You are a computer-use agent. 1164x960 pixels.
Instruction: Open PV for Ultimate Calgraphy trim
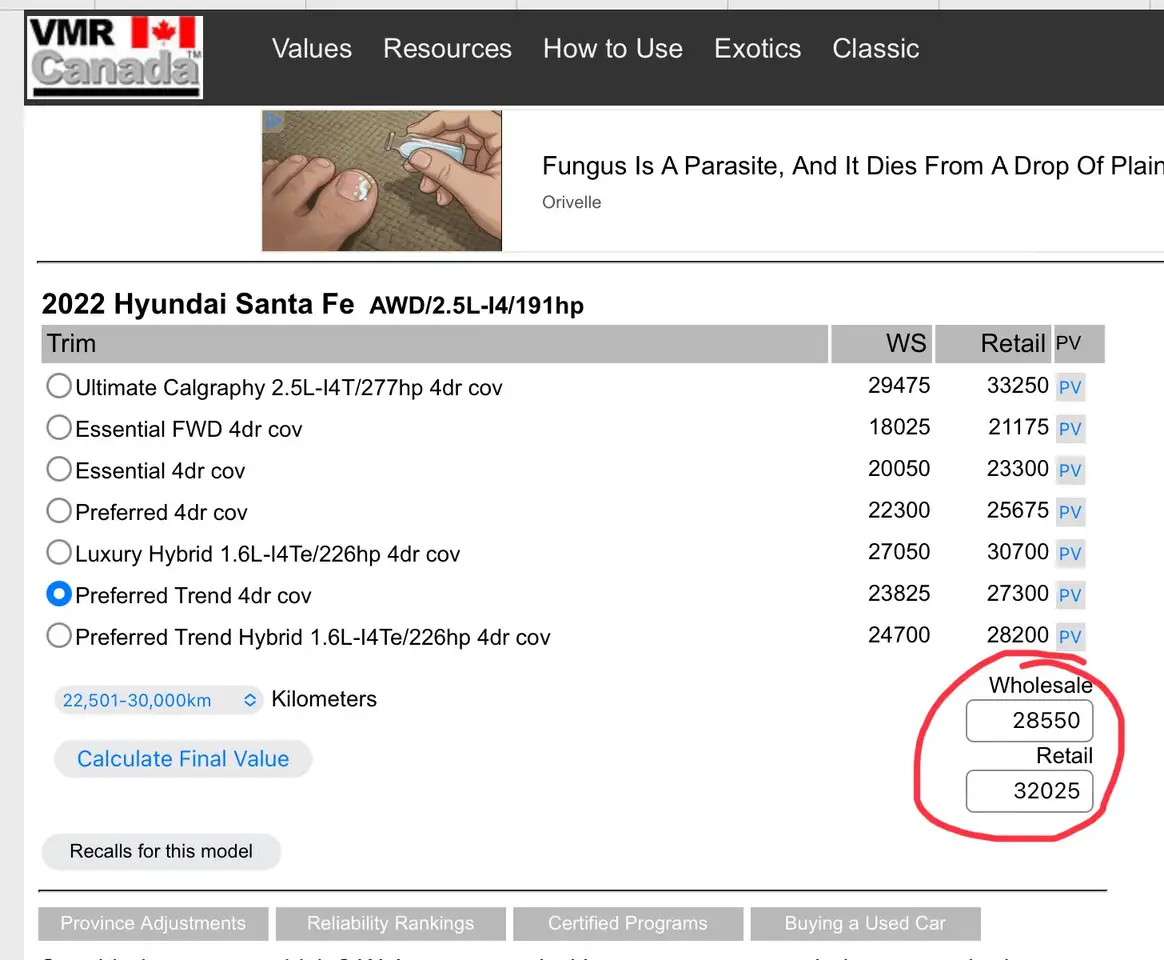tap(1070, 387)
